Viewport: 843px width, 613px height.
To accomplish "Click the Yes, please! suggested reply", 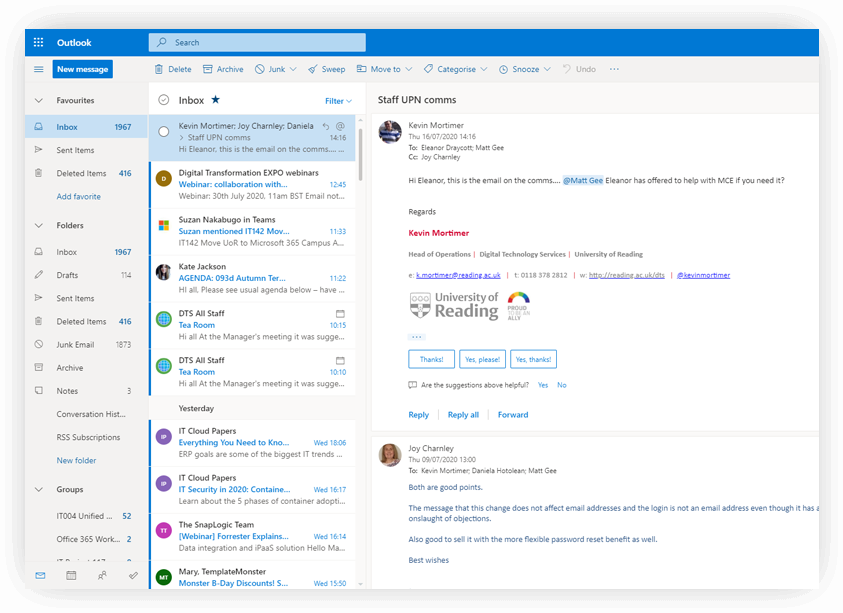I will pos(482,359).
